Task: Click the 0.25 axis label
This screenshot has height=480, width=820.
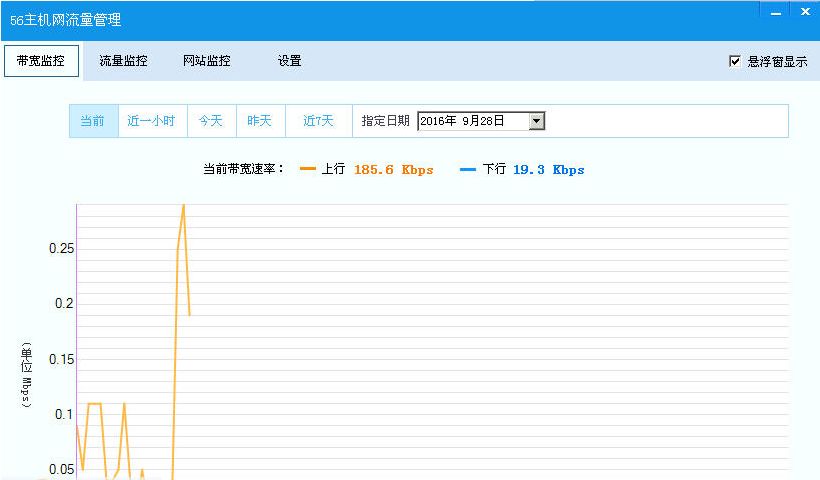Action: coord(62,248)
